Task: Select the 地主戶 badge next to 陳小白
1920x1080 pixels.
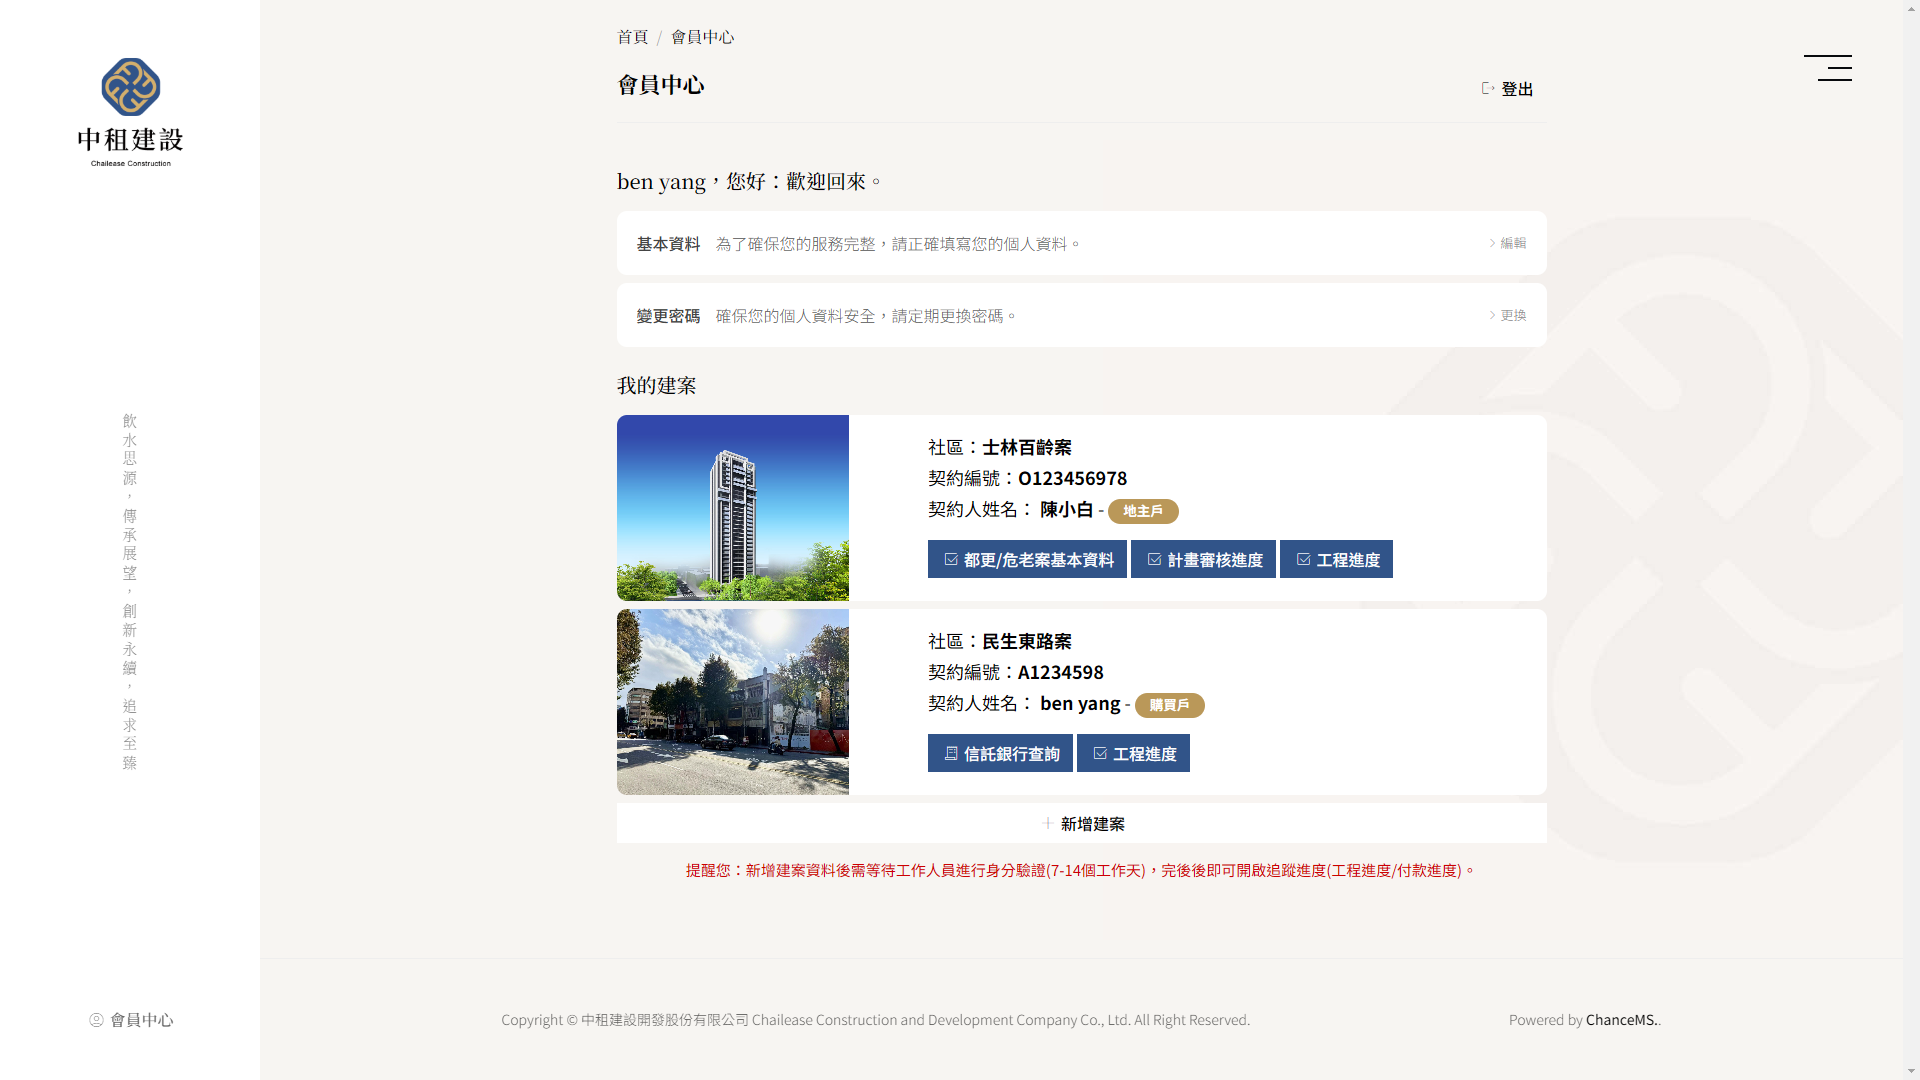Action: coord(1143,511)
